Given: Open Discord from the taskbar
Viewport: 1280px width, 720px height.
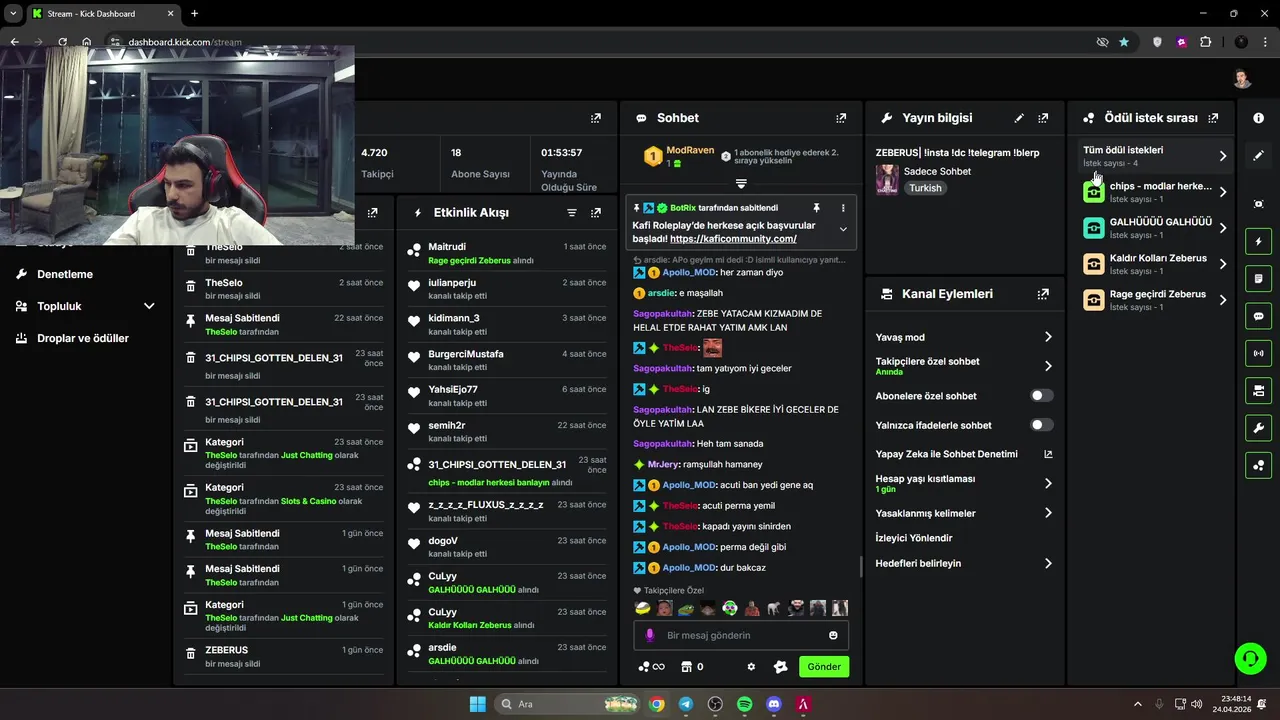Looking at the screenshot, I should pos(773,704).
